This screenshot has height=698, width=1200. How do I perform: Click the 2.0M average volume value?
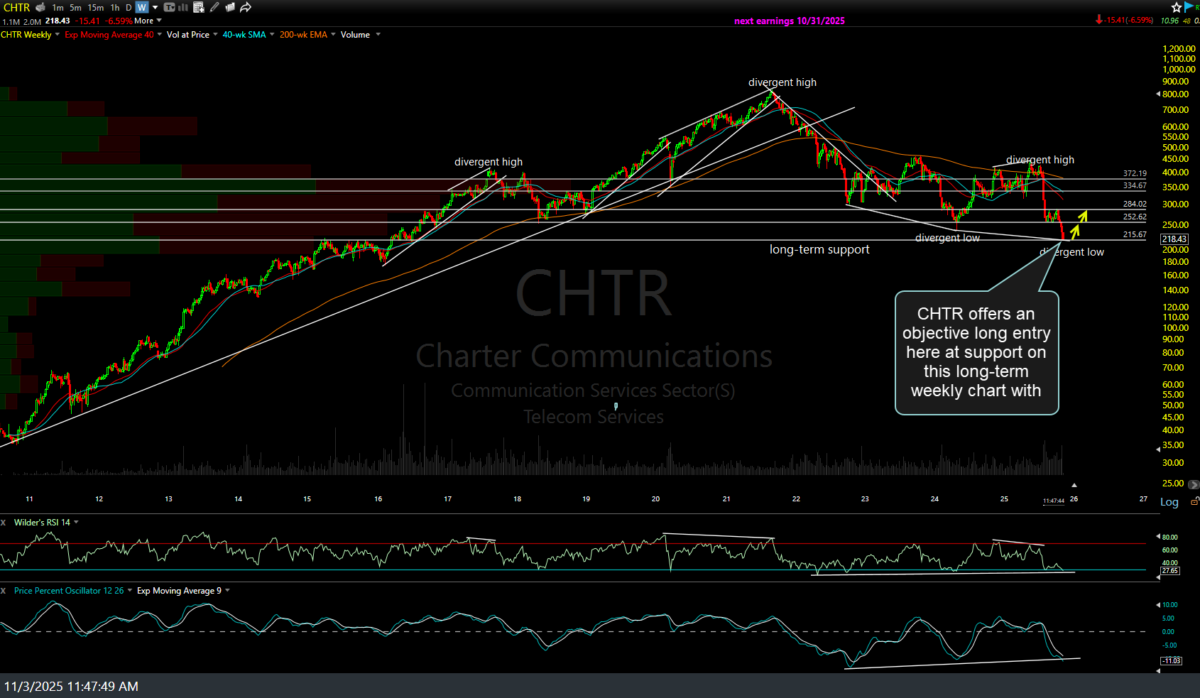point(32,21)
